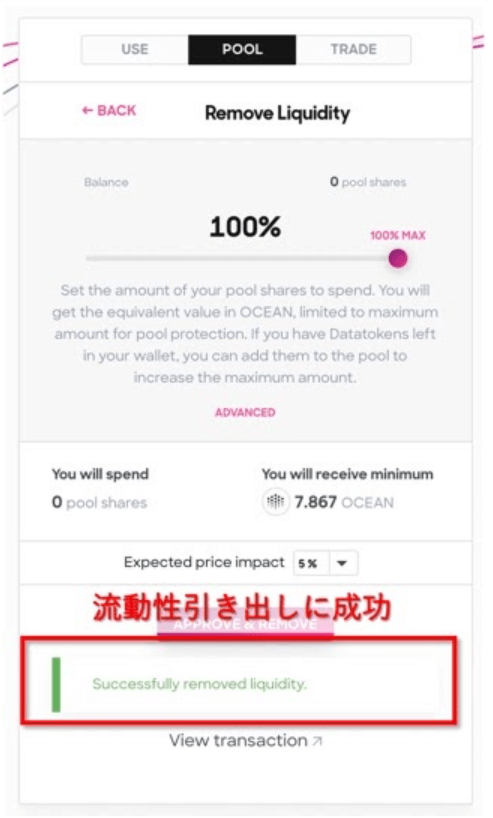Click the 100% MAX label
The image size is (493, 818).
point(398,235)
